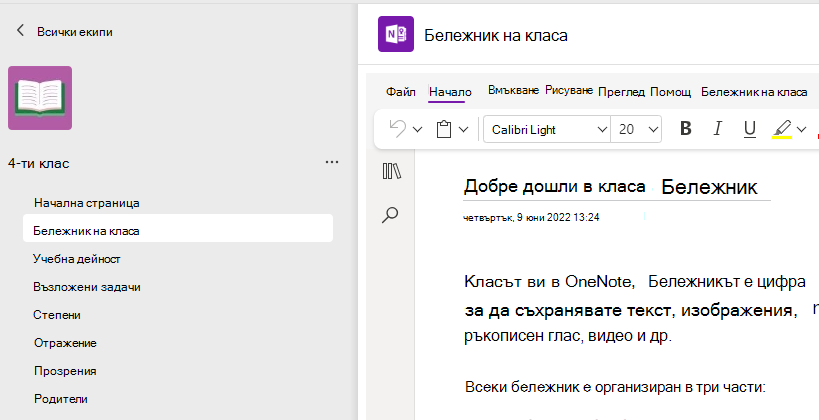Click the text ръкописен глас, видео и др.
The width and height of the screenshot is (819, 420).
click(568, 336)
